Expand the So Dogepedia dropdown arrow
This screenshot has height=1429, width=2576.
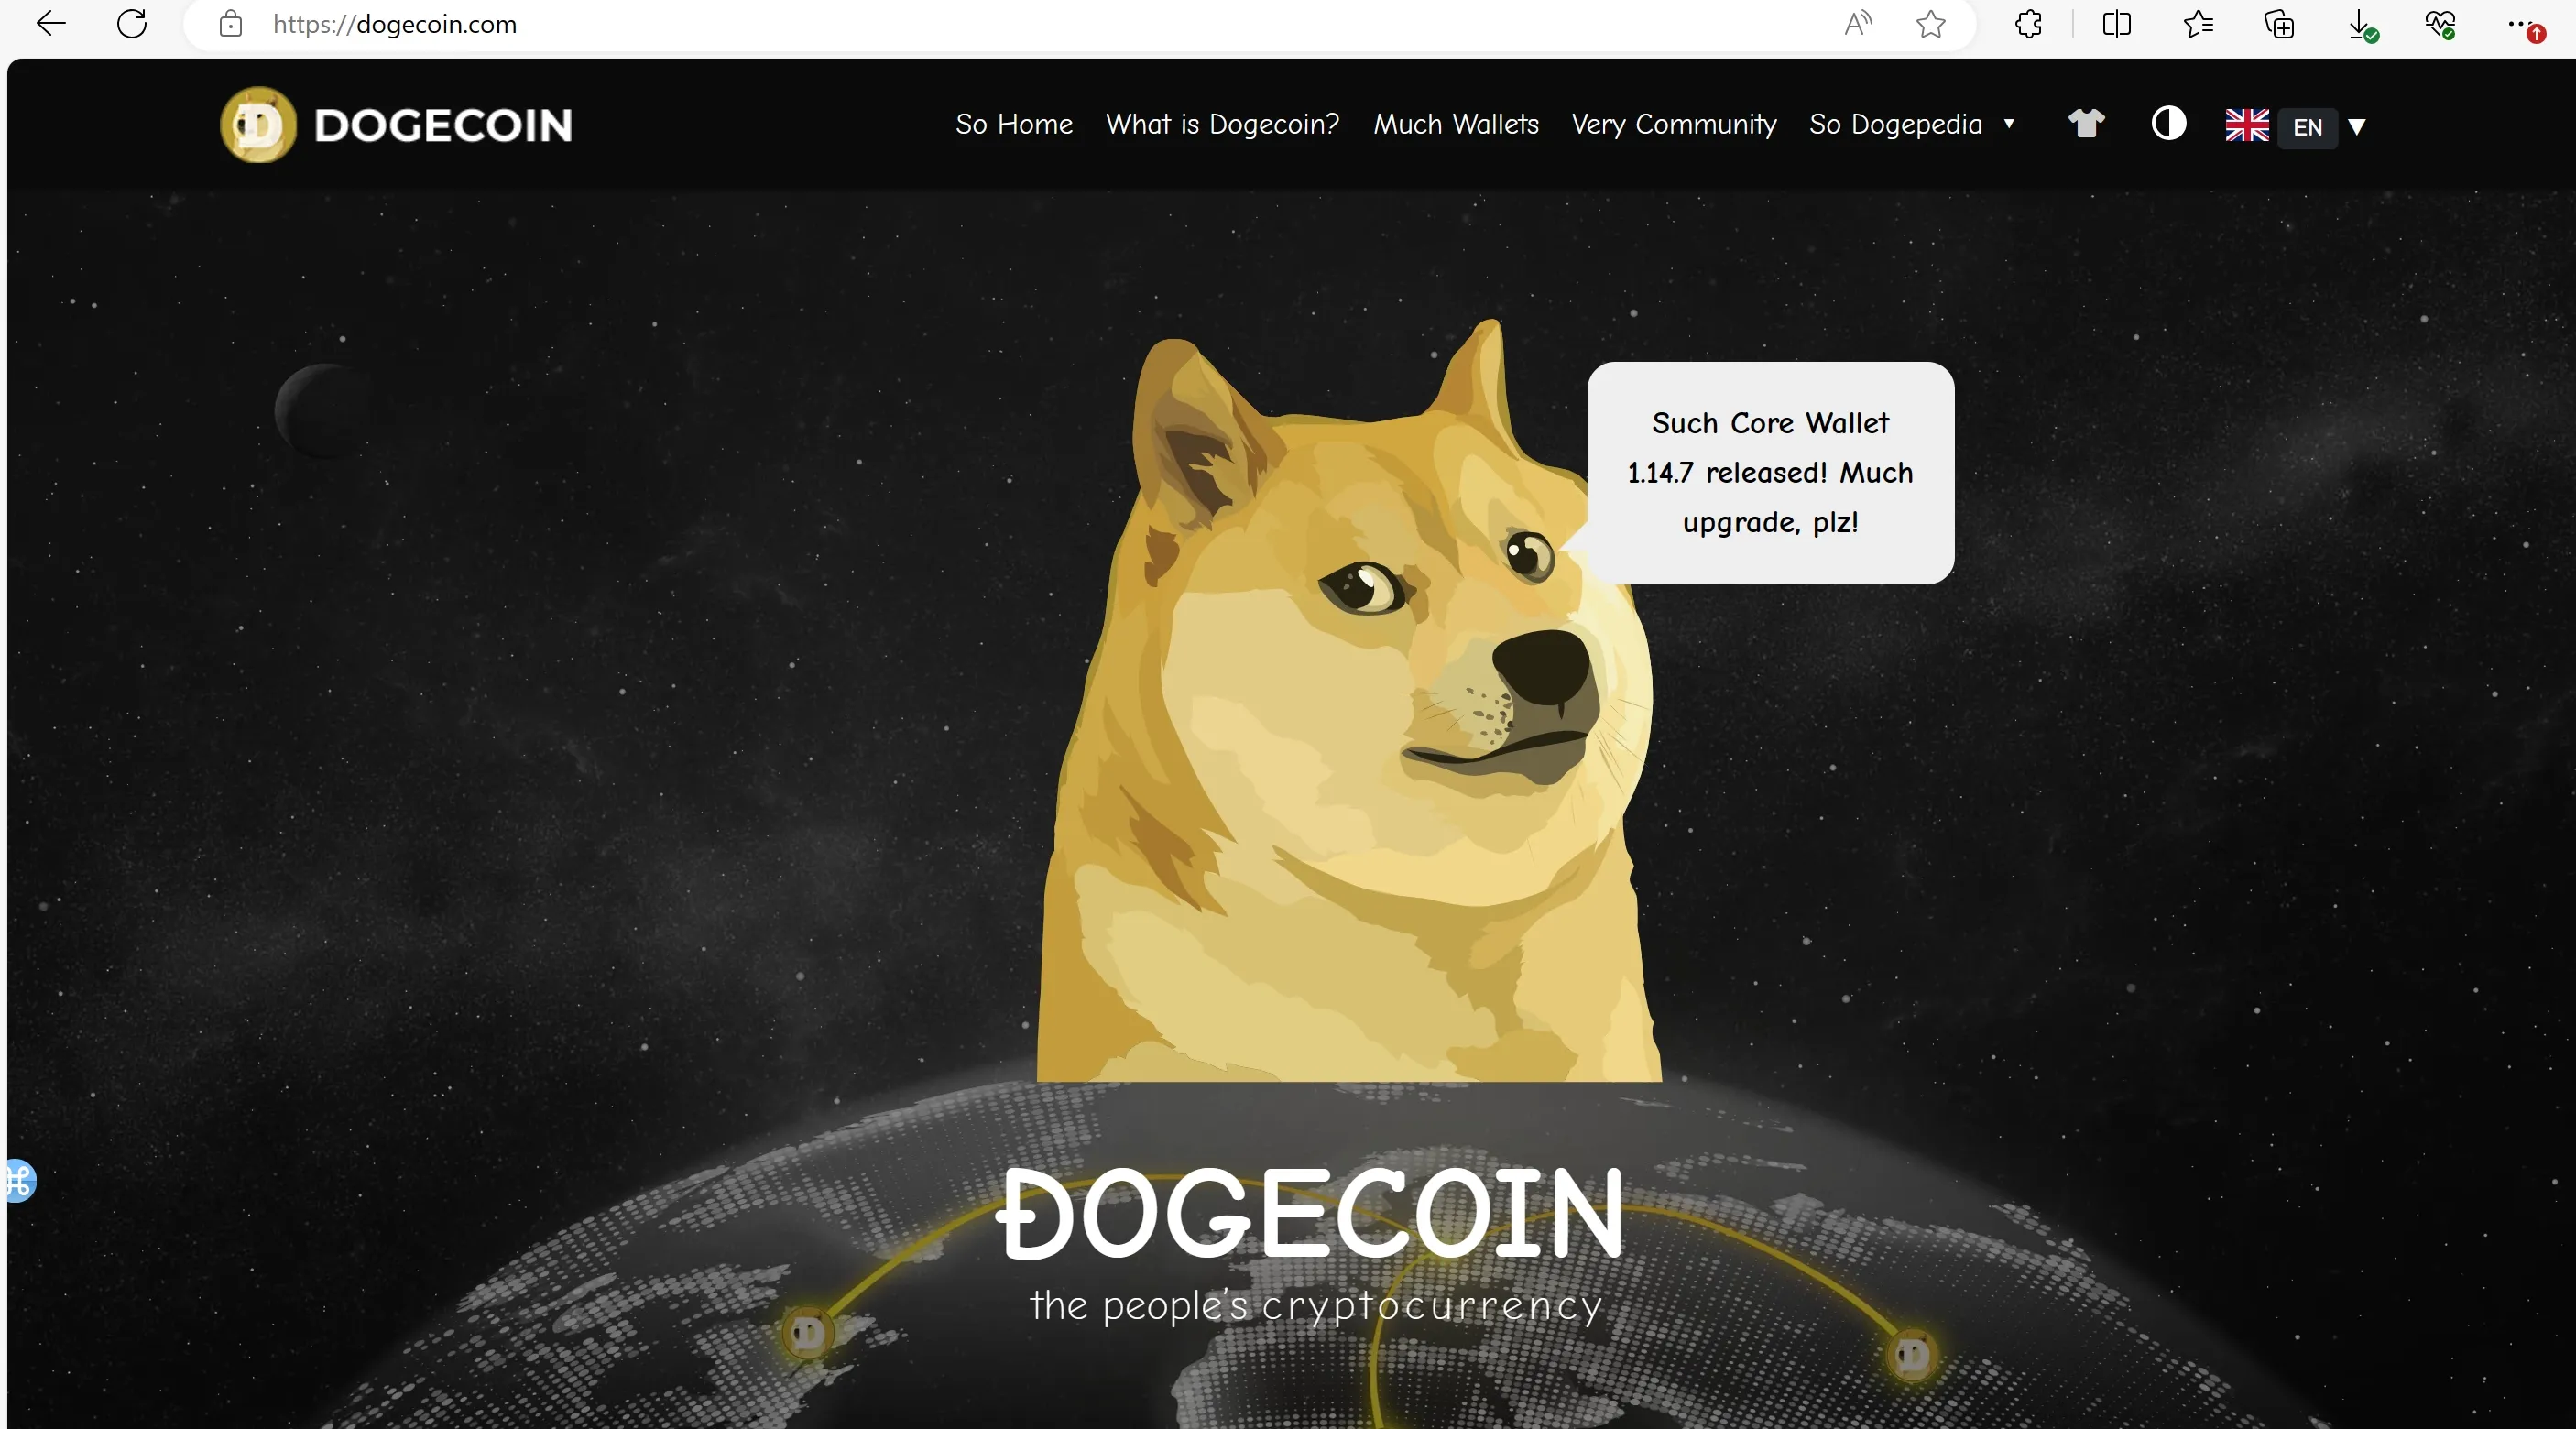click(x=2009, y=124)
